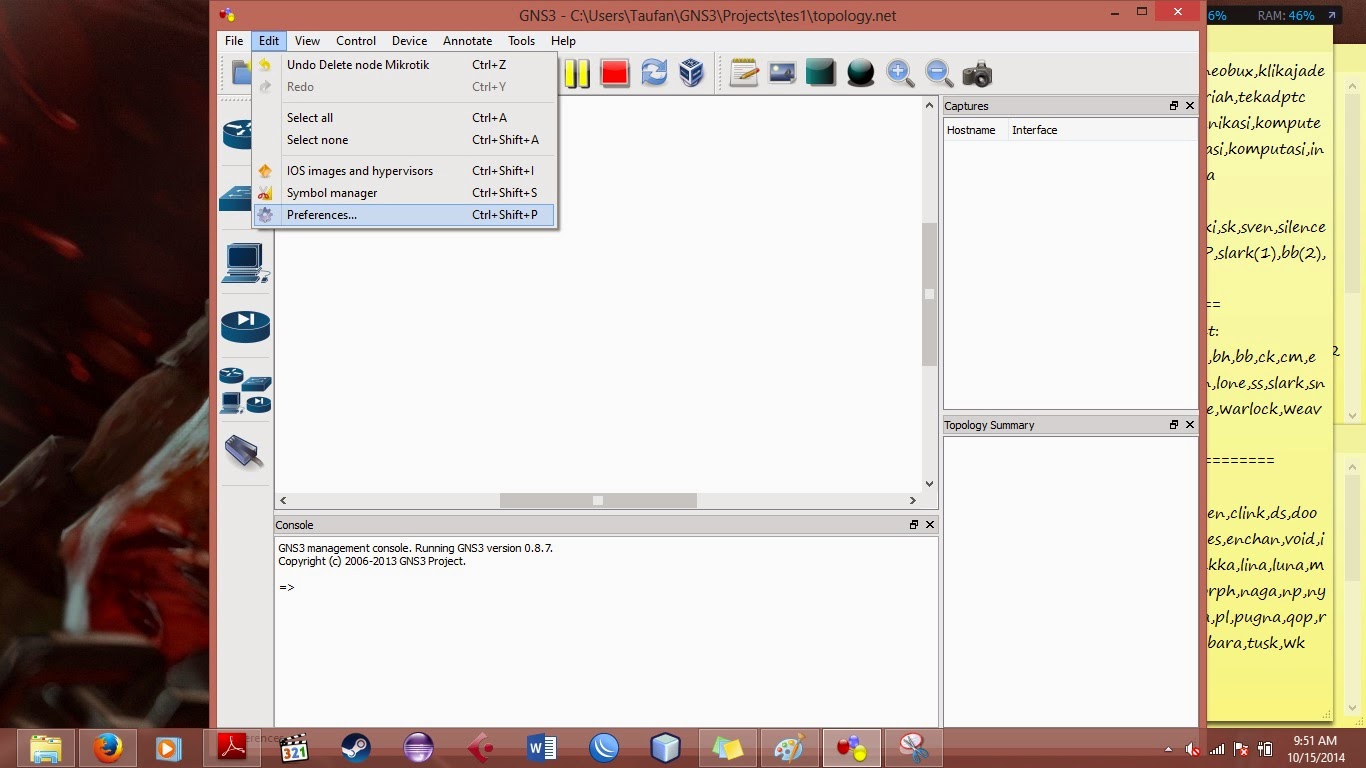Float the Console panel
The height and width of the screenshot is (768, 1366).
[914, 525]
